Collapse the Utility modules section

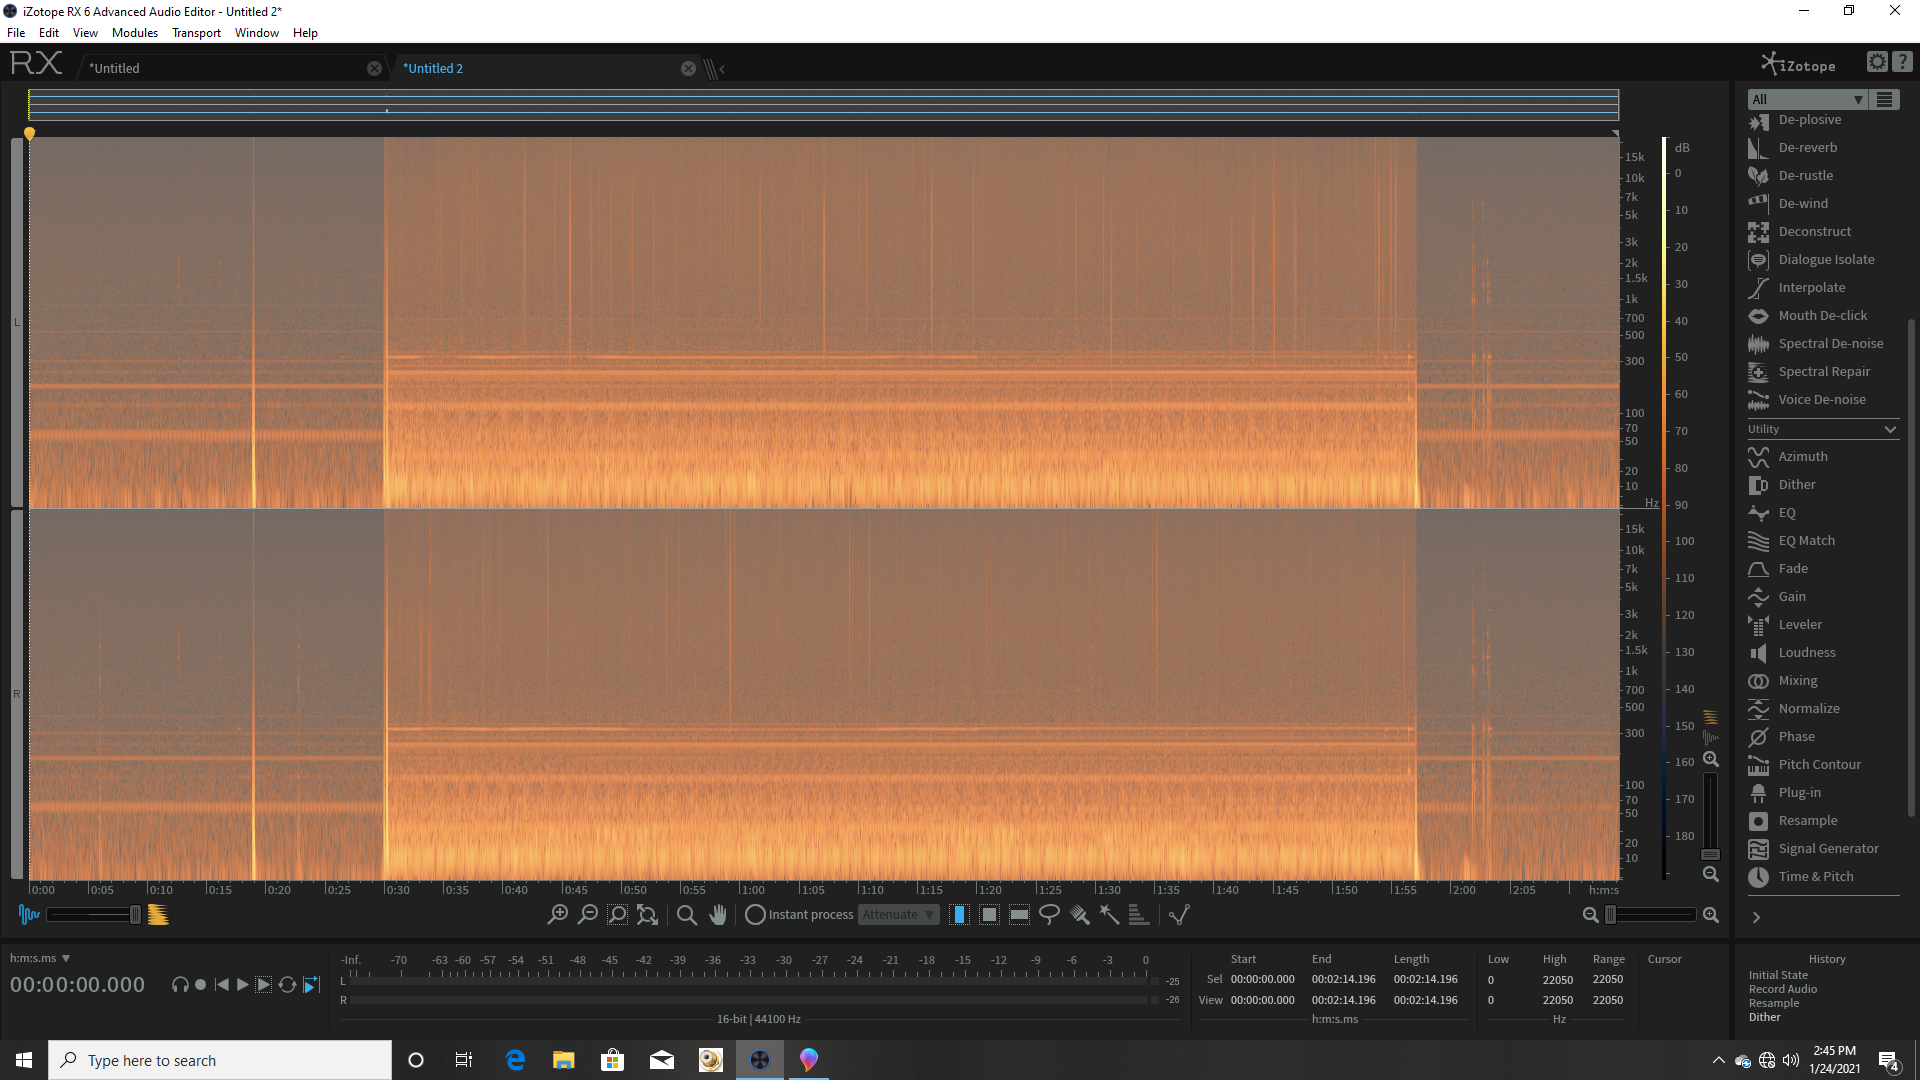coord(1889,429)
